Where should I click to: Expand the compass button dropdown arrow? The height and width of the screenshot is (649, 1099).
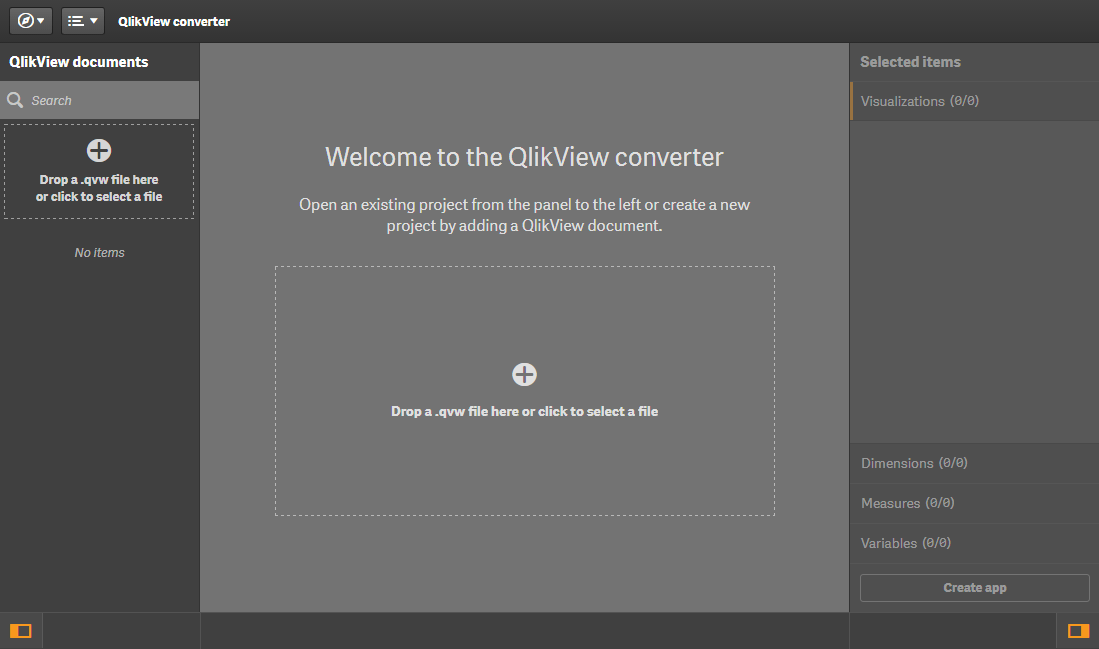pyautogui.click(x=41, y=20)
